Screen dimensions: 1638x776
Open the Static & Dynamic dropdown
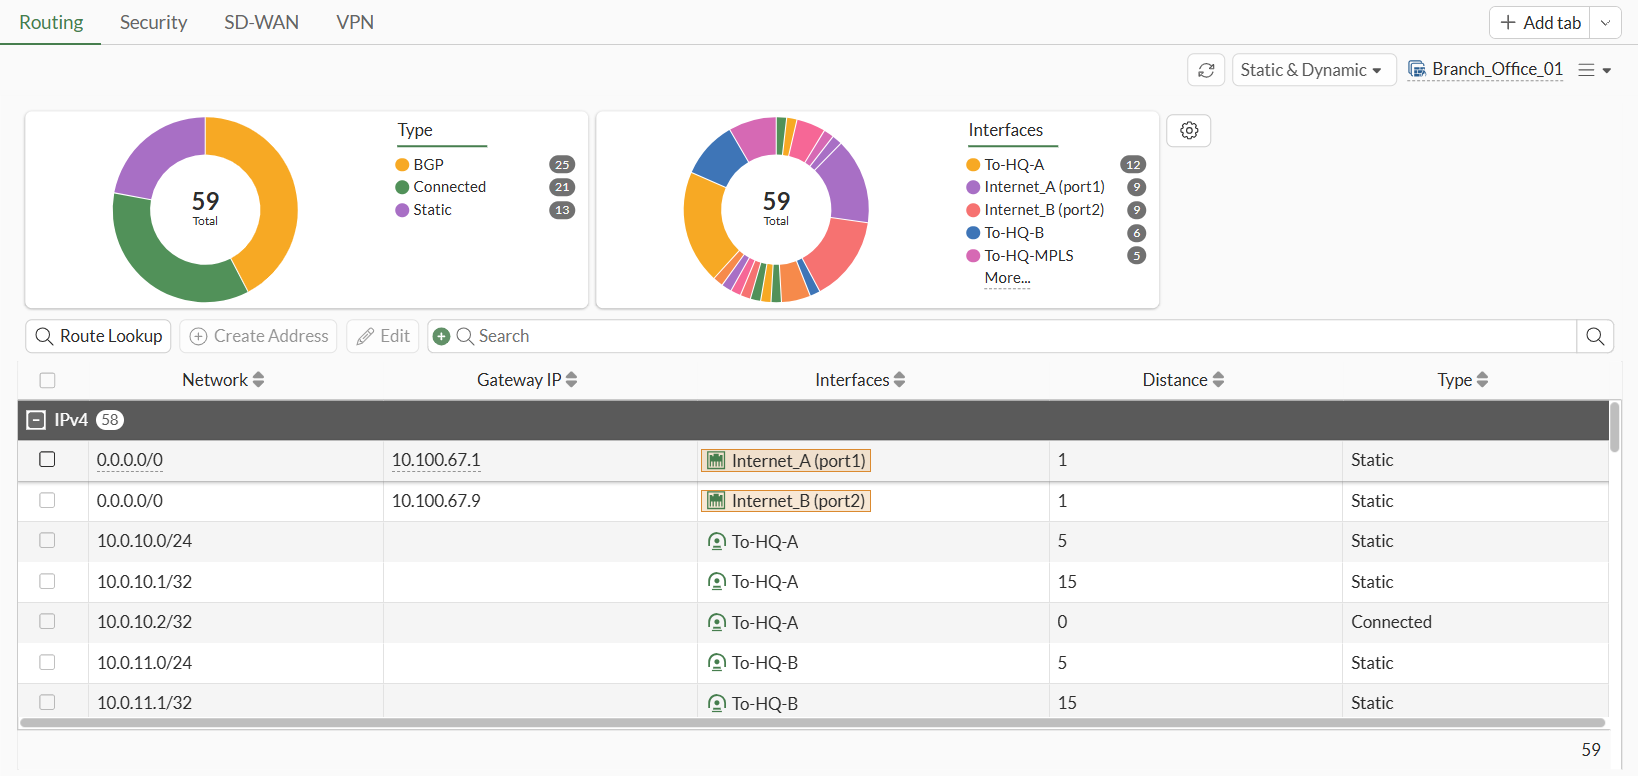[x=1313, y=70]
